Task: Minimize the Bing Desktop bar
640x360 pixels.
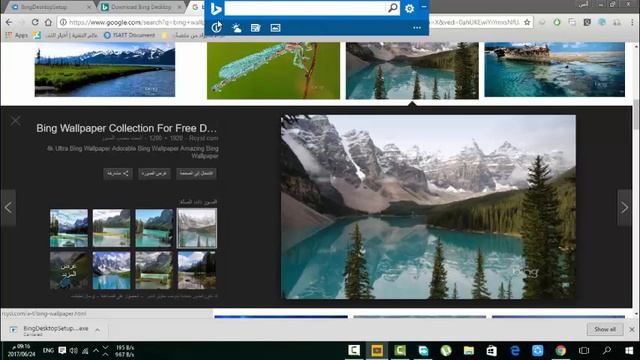Action: click(x=424, y=7)
